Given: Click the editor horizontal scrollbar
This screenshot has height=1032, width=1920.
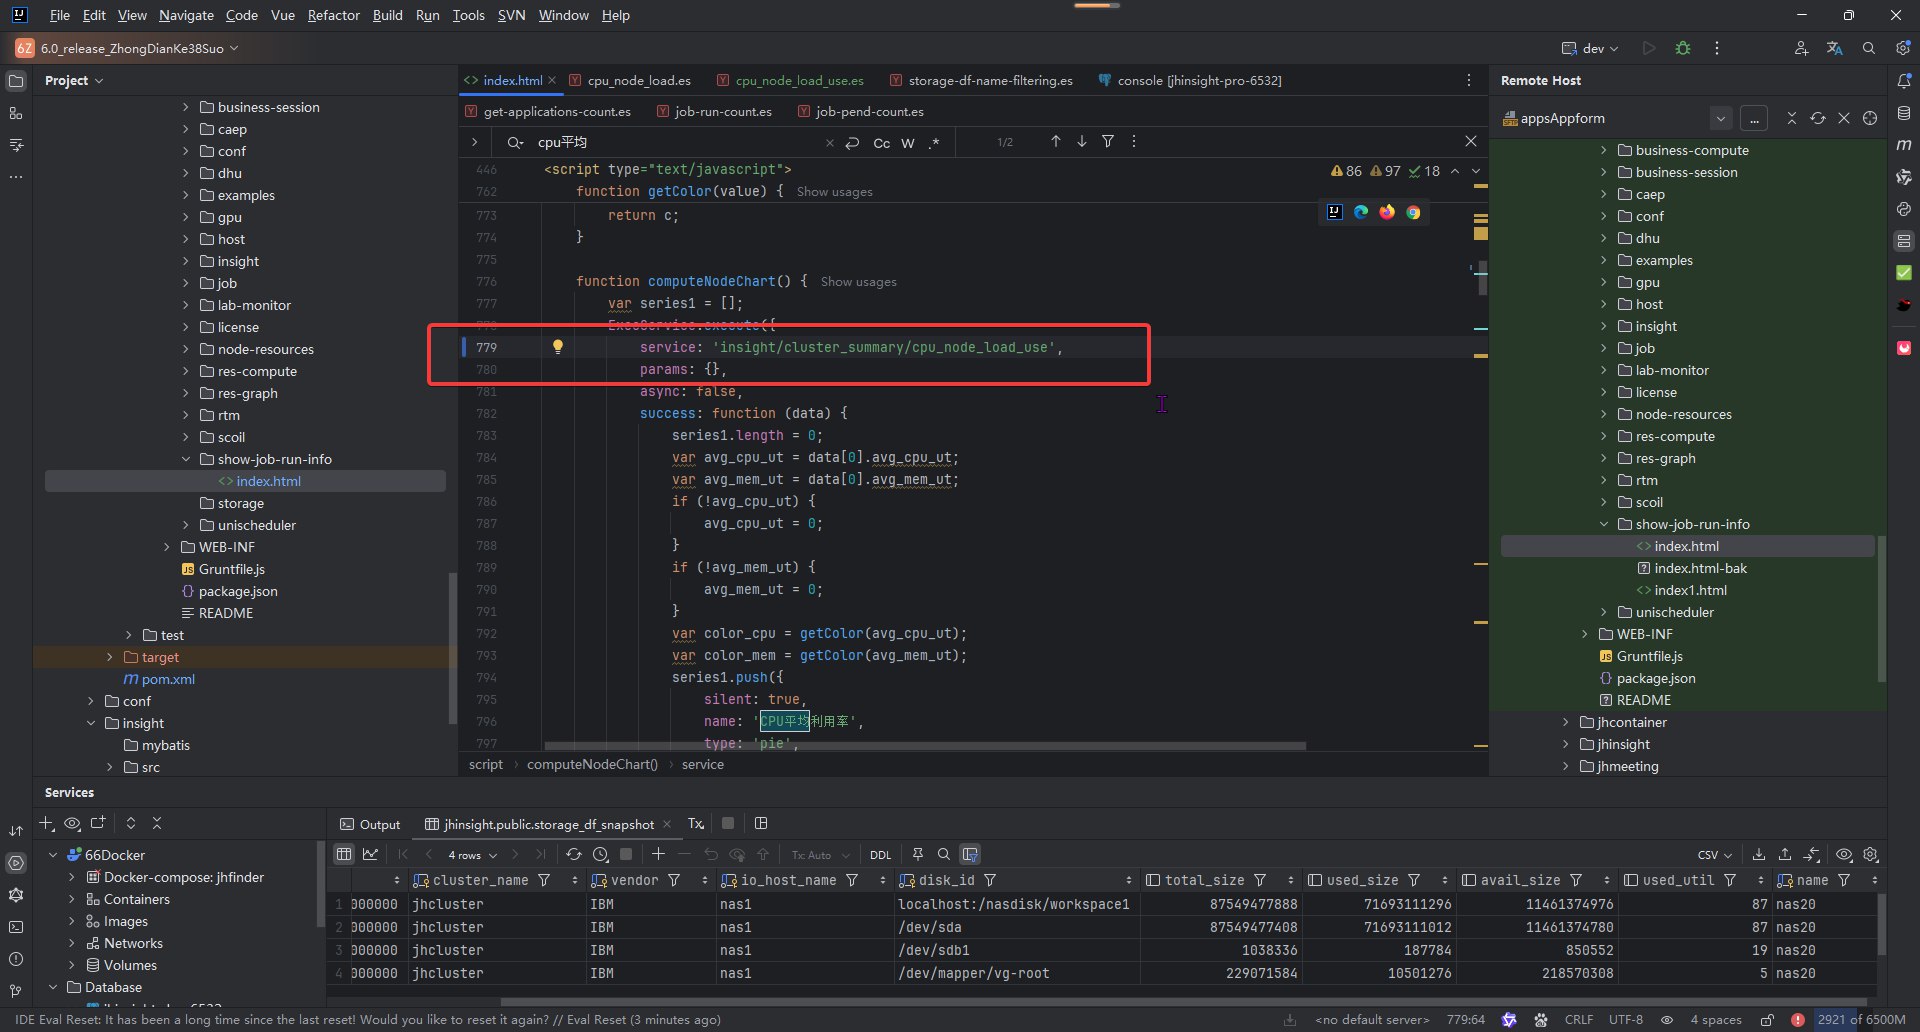Looking at the screenshot, I should pos(925,746).
